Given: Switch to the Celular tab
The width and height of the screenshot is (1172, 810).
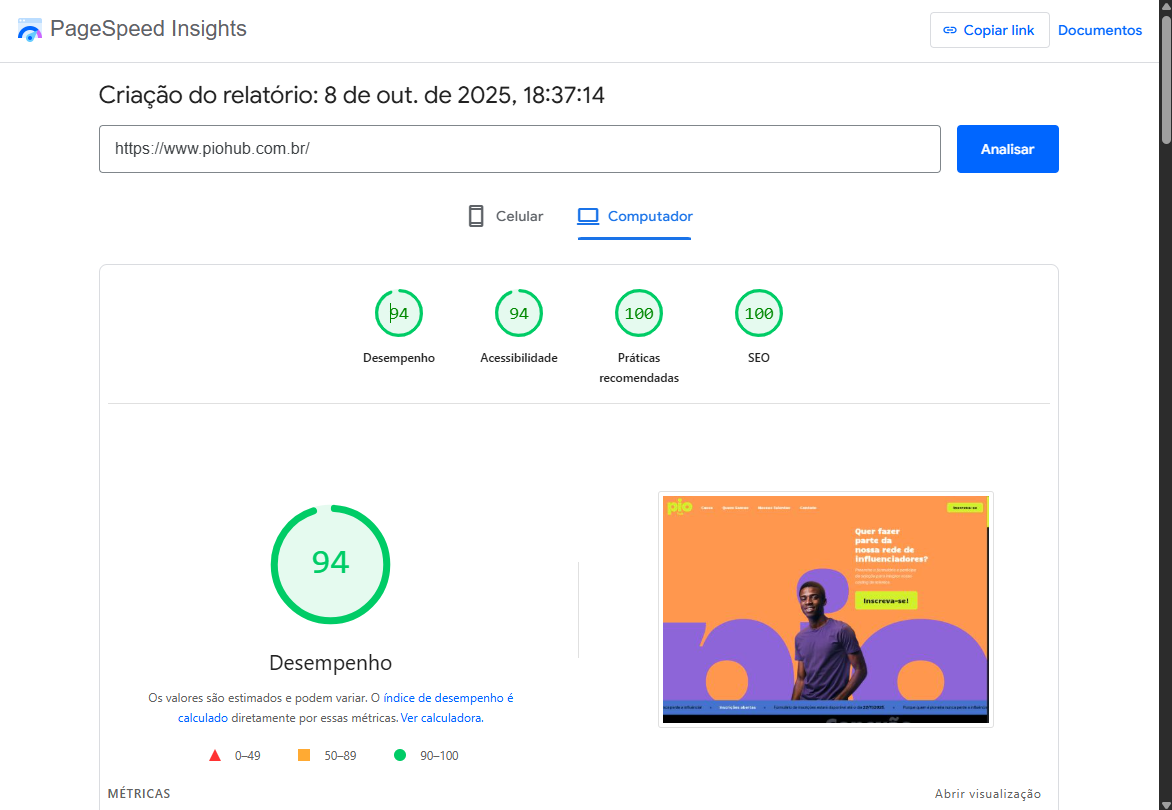Looking at the screenshot, I should tap(506, 216).
